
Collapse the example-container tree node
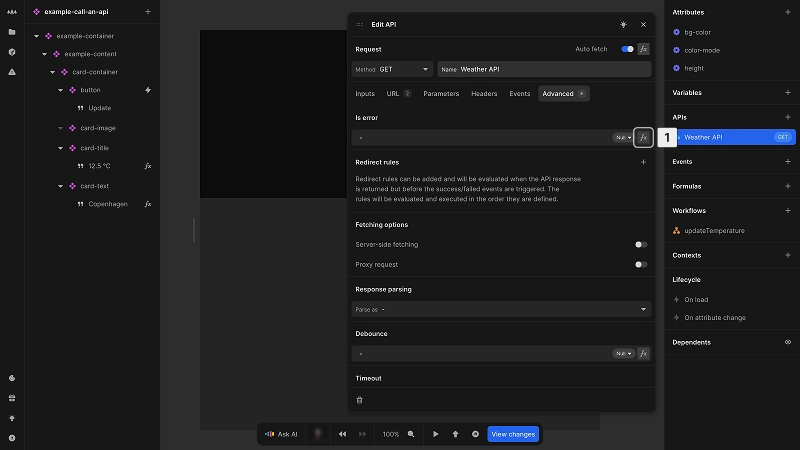36,36
